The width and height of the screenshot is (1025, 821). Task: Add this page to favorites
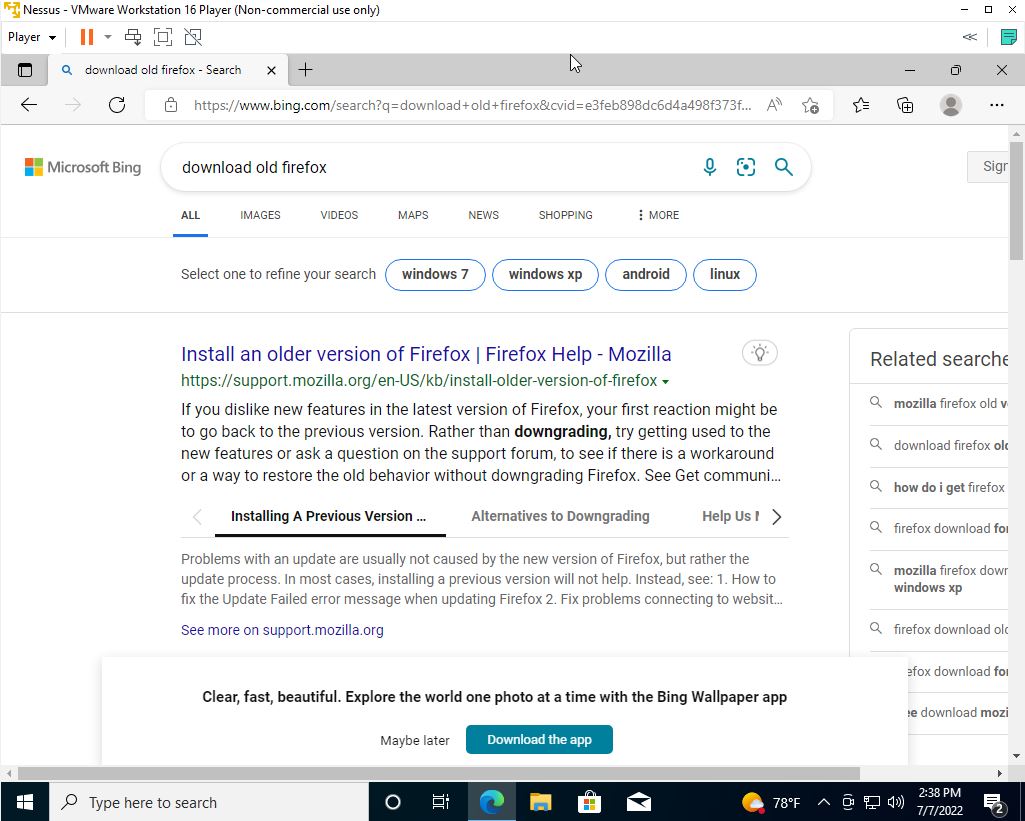click(811, 105)
